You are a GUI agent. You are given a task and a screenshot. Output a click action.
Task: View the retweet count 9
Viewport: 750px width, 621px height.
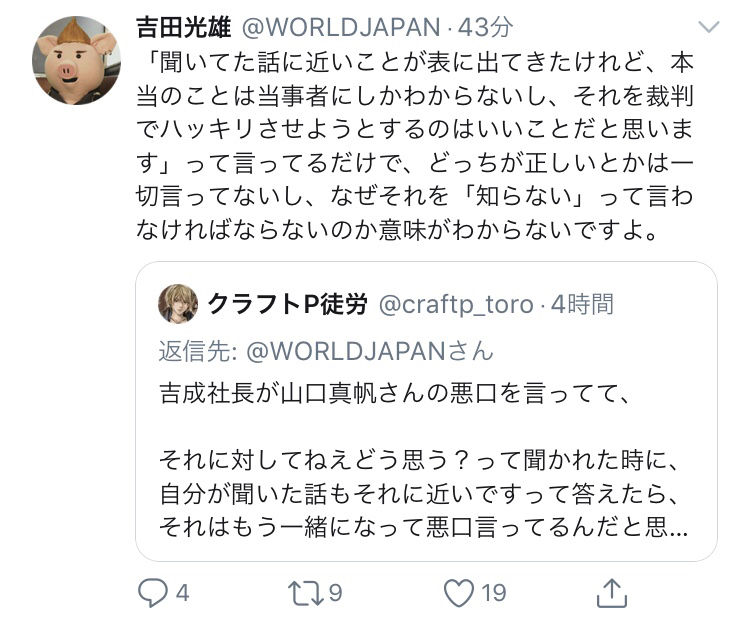pyautogui.click(x=336, y=593)
